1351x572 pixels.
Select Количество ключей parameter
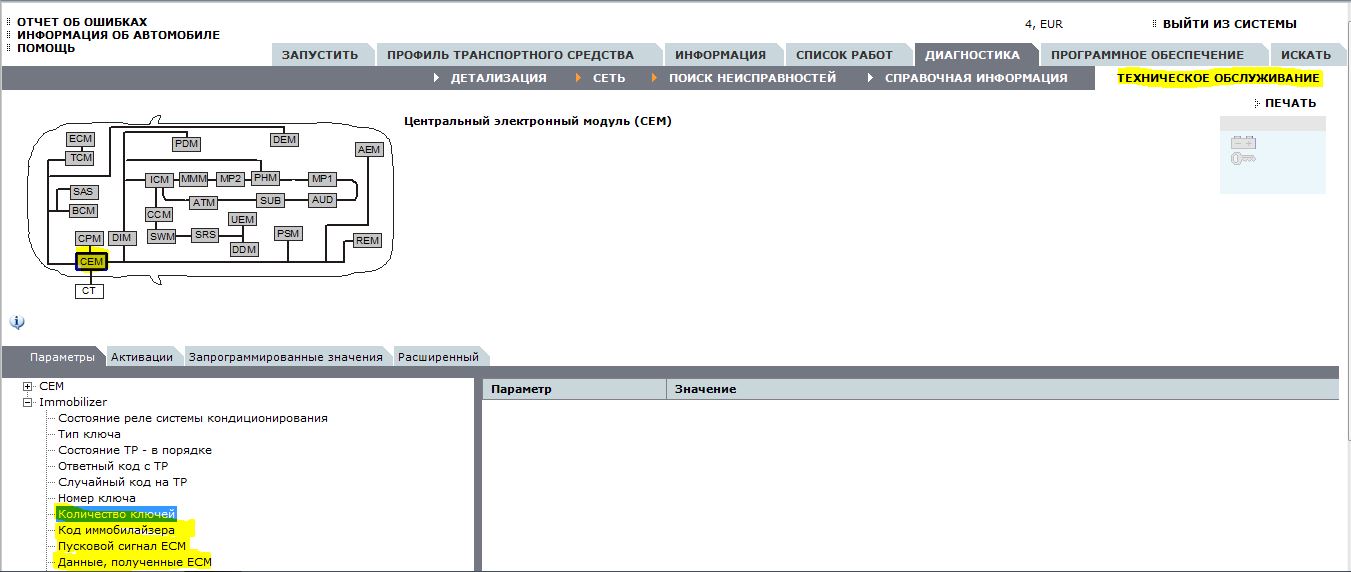(x=116, y=514)
